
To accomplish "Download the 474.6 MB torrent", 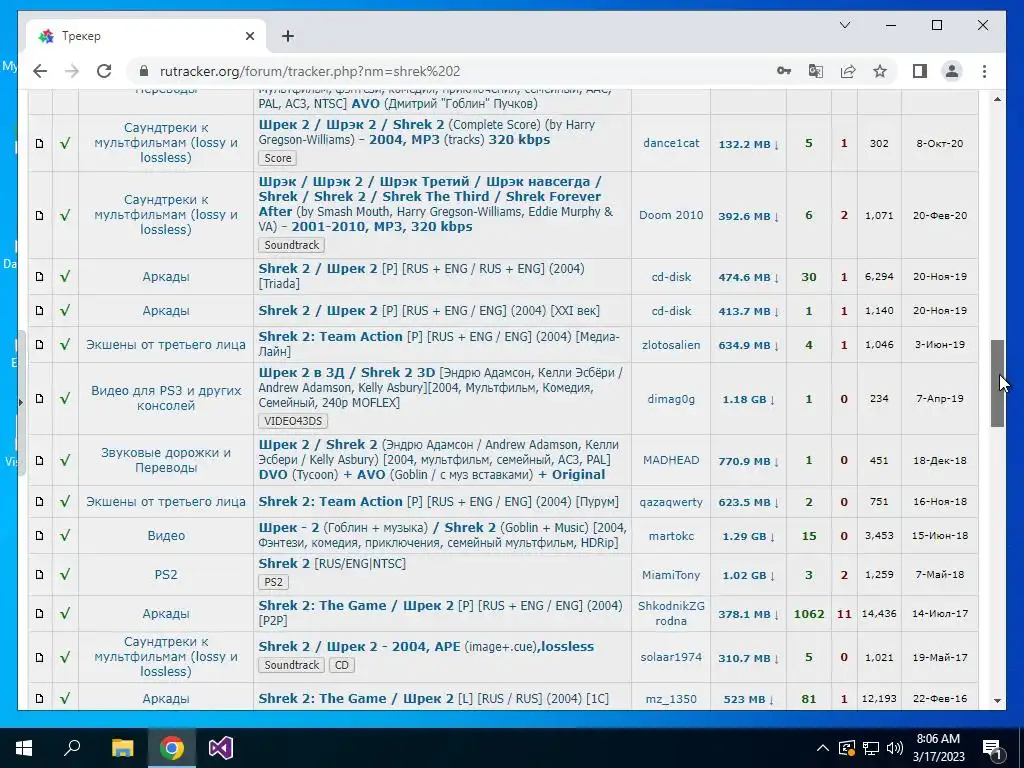I will click(x=748, y=277).
